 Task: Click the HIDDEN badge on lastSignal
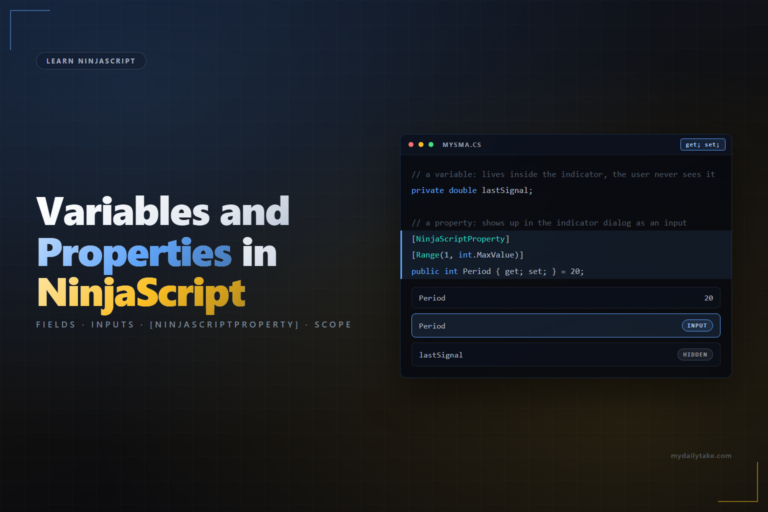pos(695,355)
